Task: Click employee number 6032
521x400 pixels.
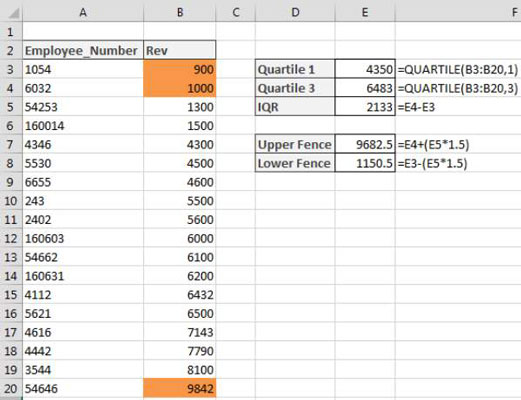Action: coord(83,88)
